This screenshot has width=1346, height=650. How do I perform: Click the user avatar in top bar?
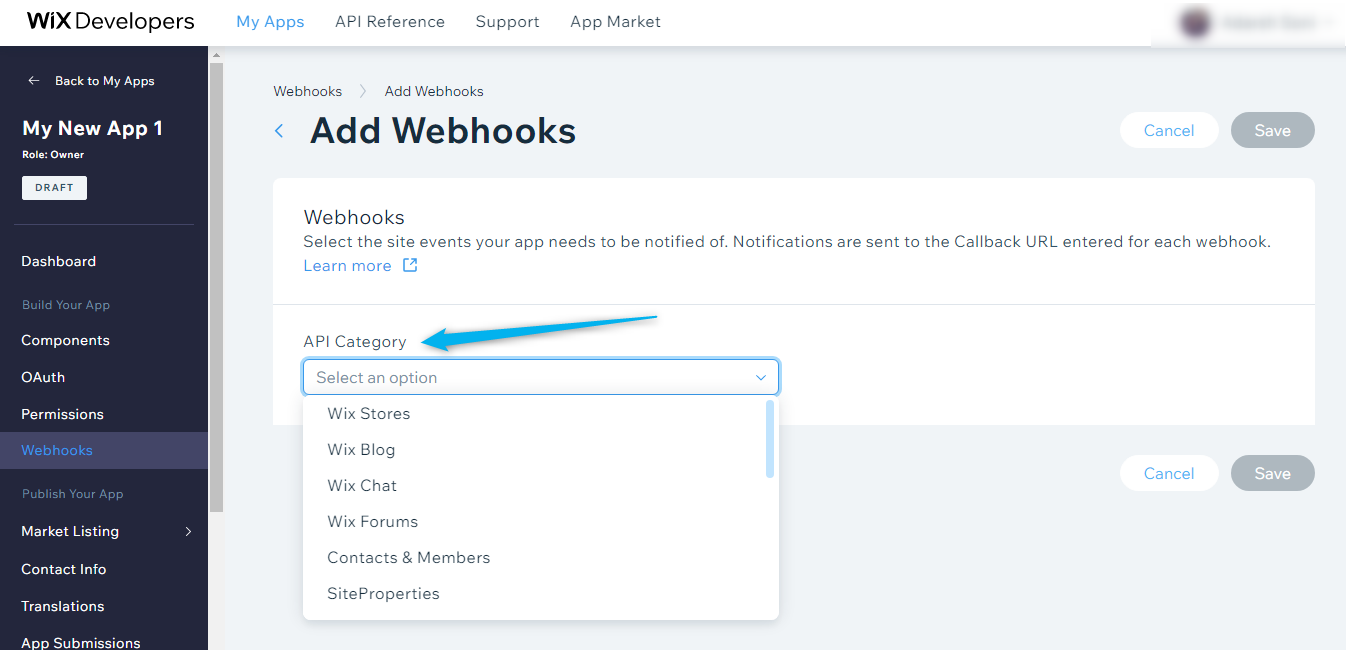click(x=1195, y=22)
